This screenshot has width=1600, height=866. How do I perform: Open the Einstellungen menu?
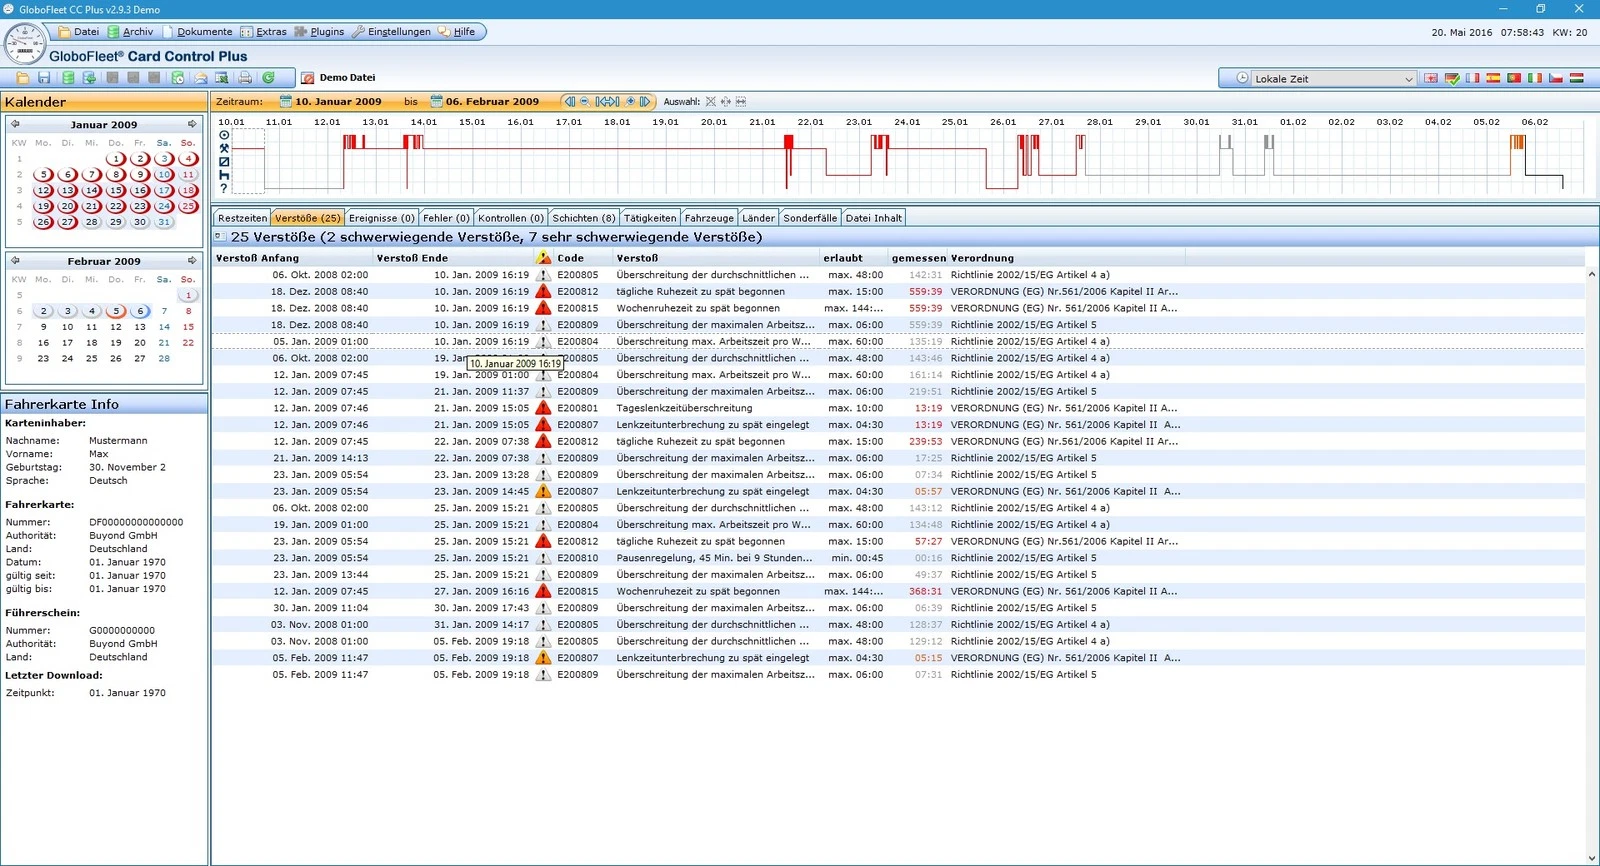[391, 31]
